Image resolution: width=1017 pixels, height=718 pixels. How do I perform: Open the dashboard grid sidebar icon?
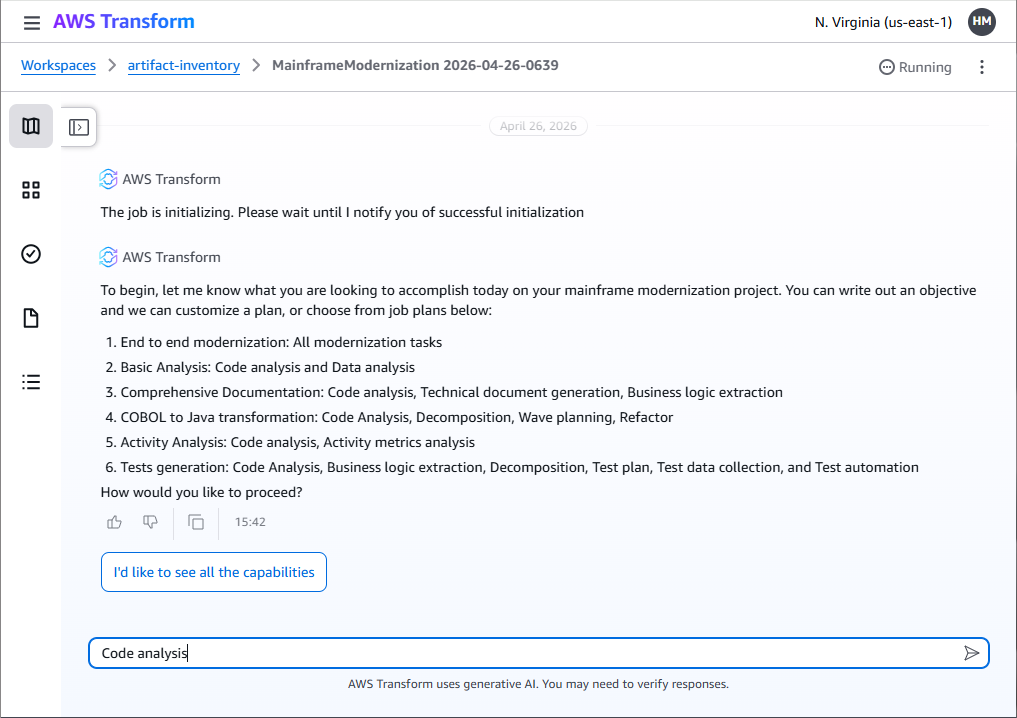(x=31, y=190)
